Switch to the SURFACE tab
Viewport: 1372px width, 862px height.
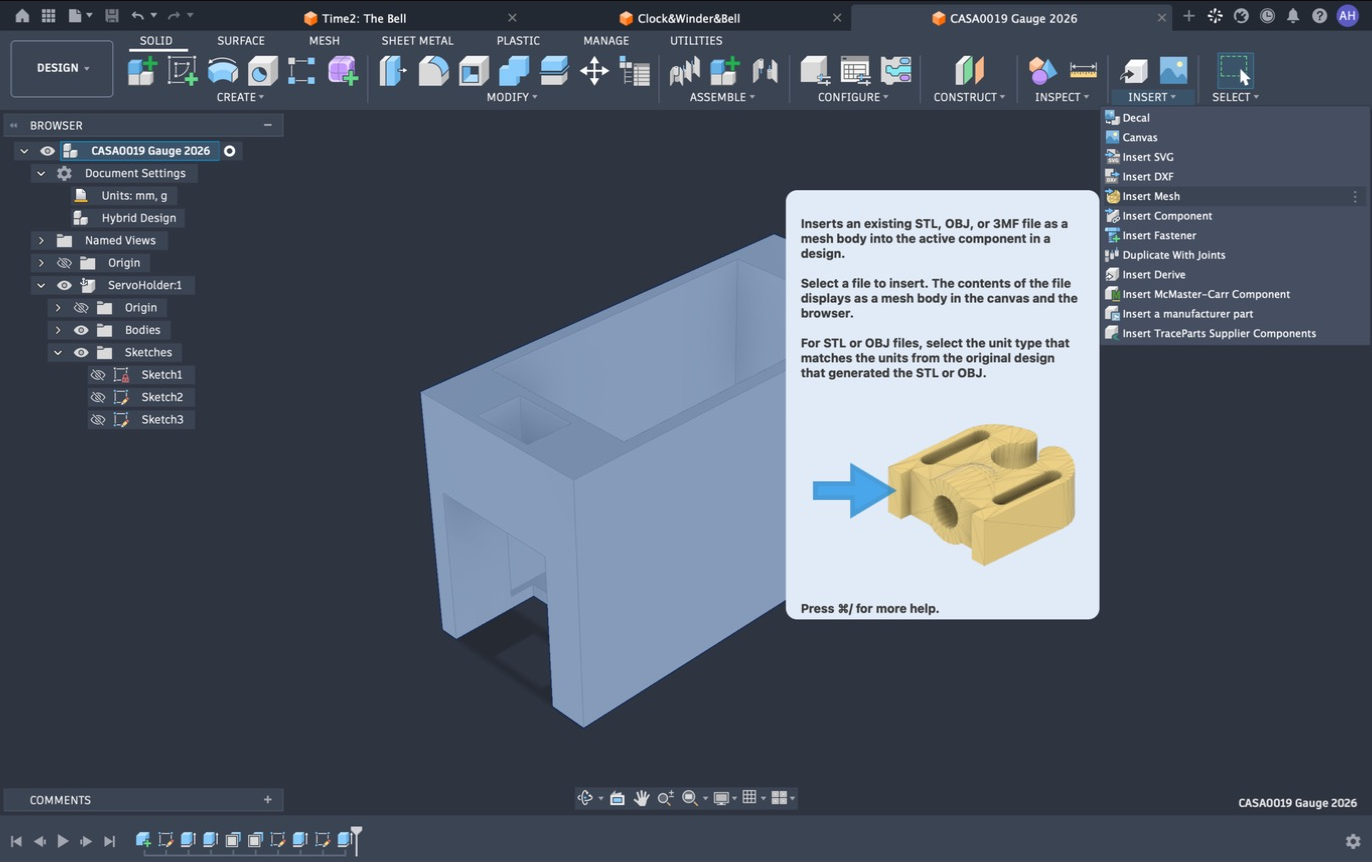(x=241, y=41)
